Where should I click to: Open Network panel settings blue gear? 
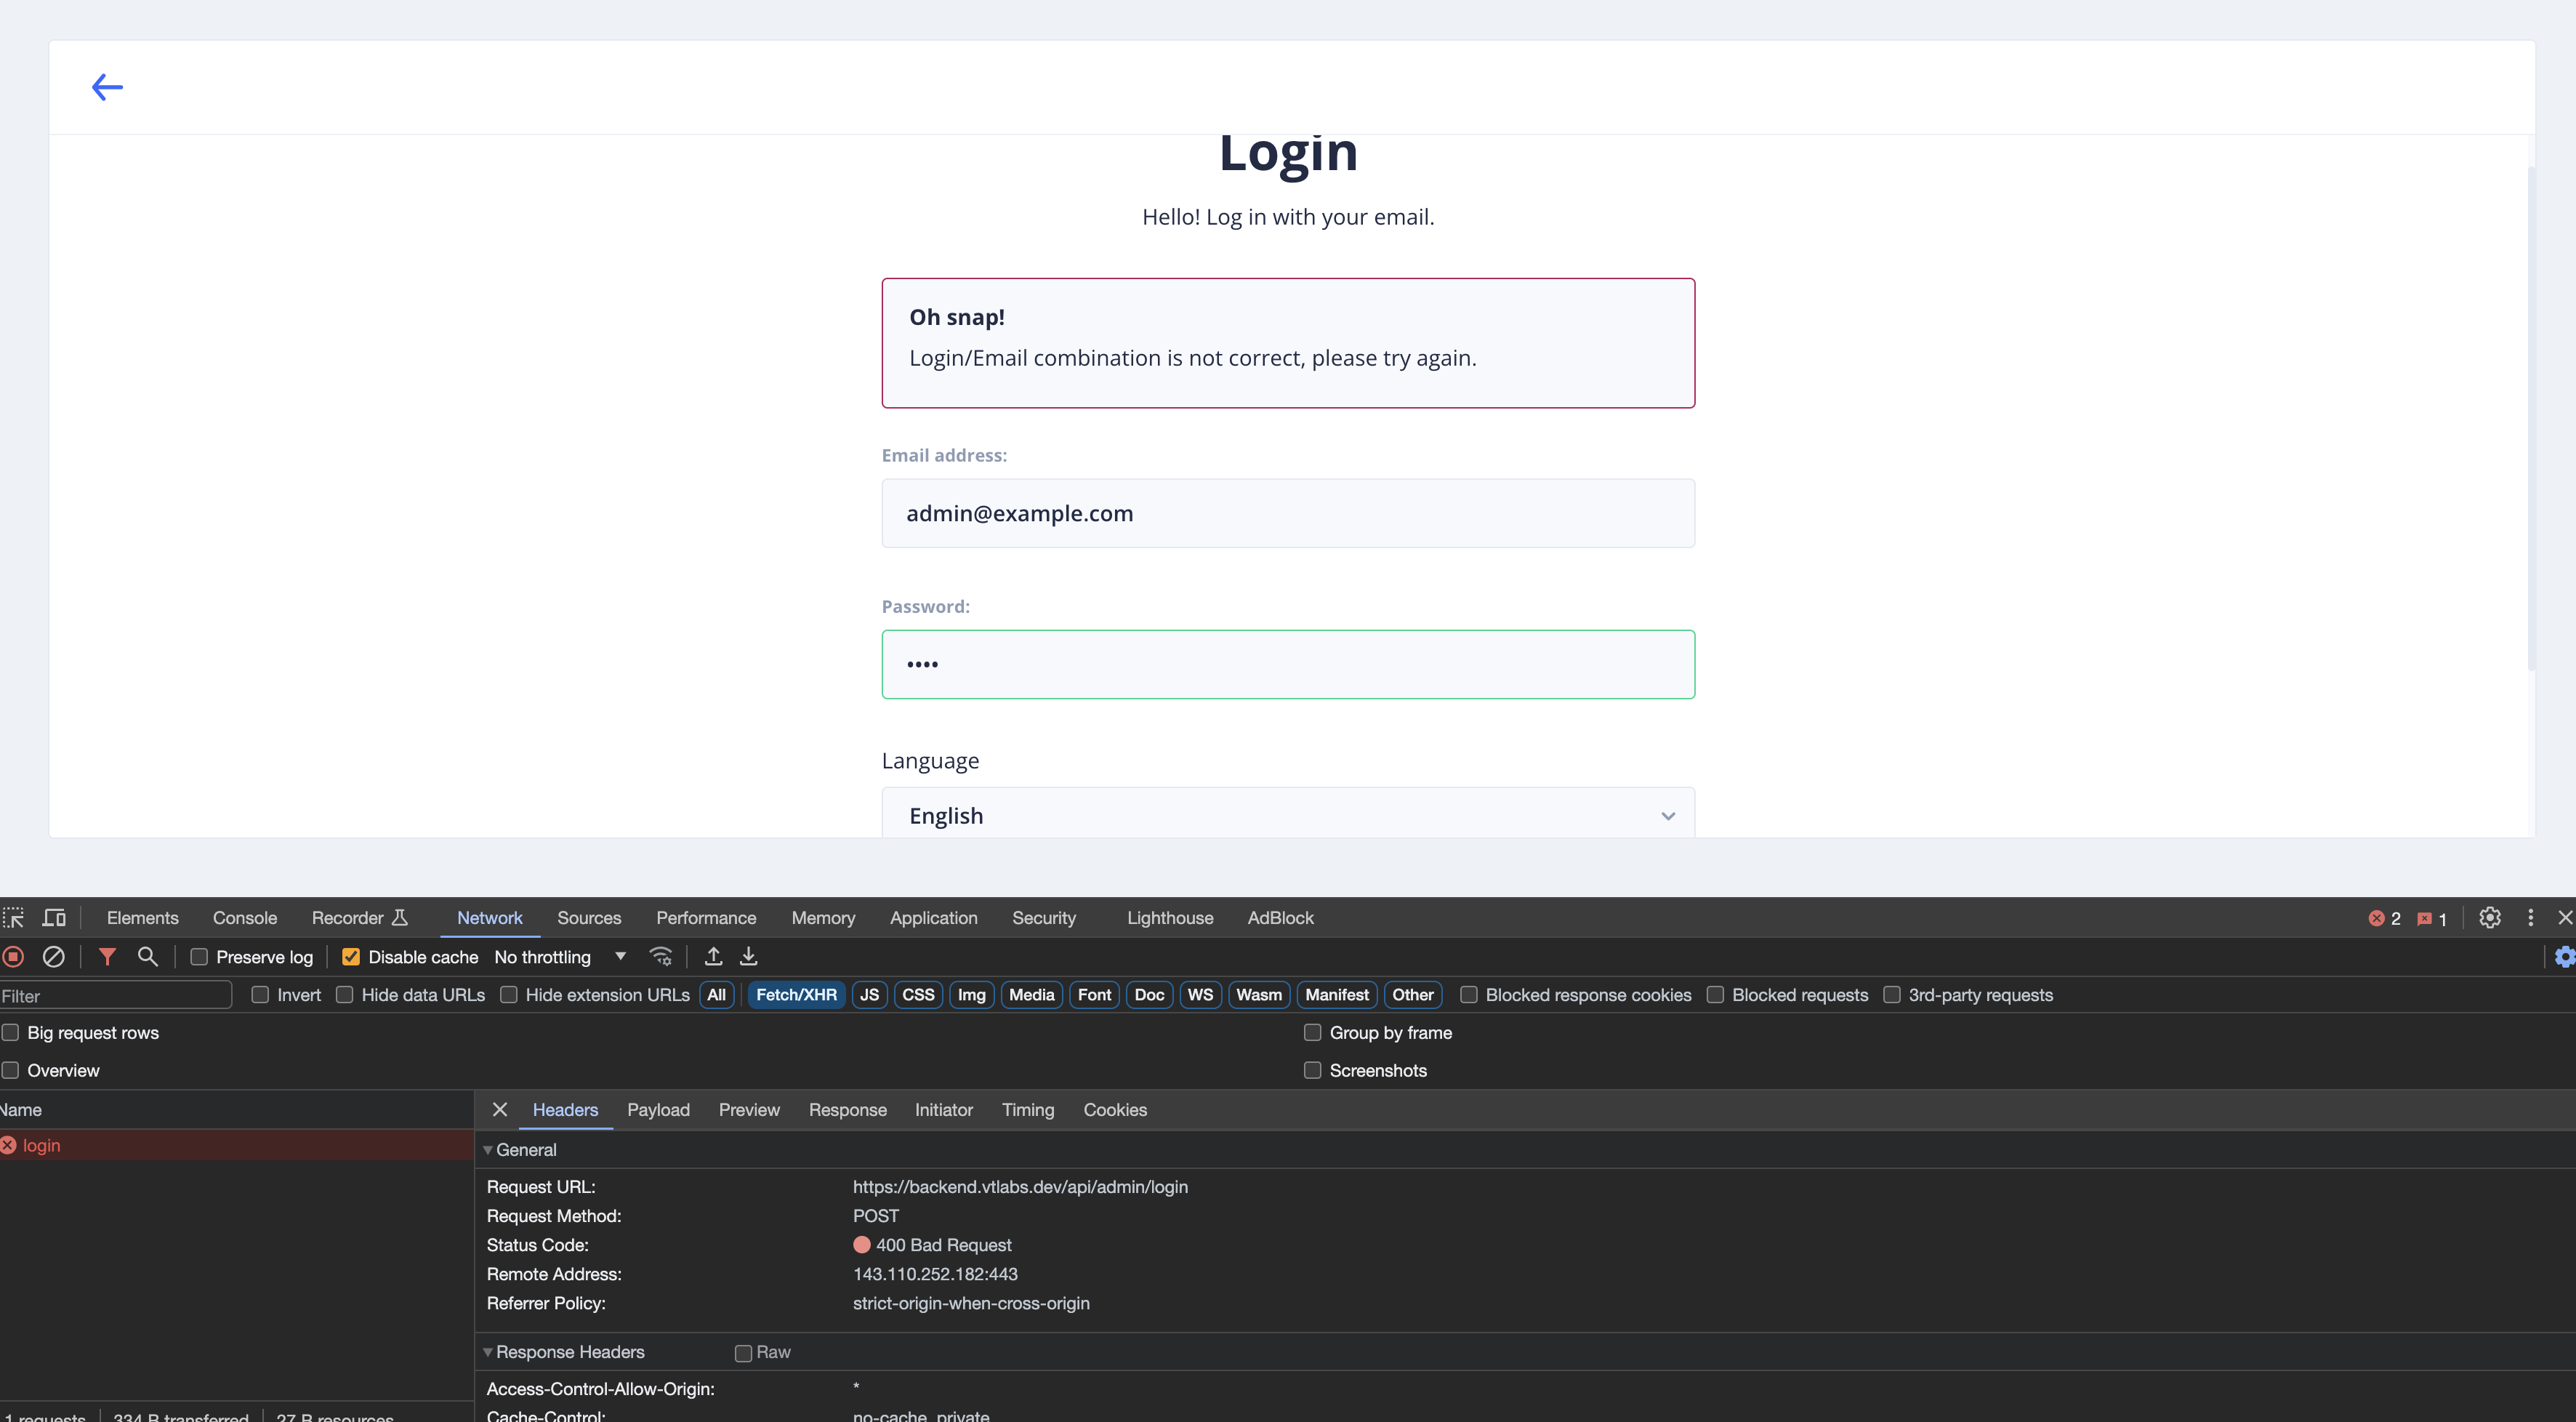(x=2565, y=957)
